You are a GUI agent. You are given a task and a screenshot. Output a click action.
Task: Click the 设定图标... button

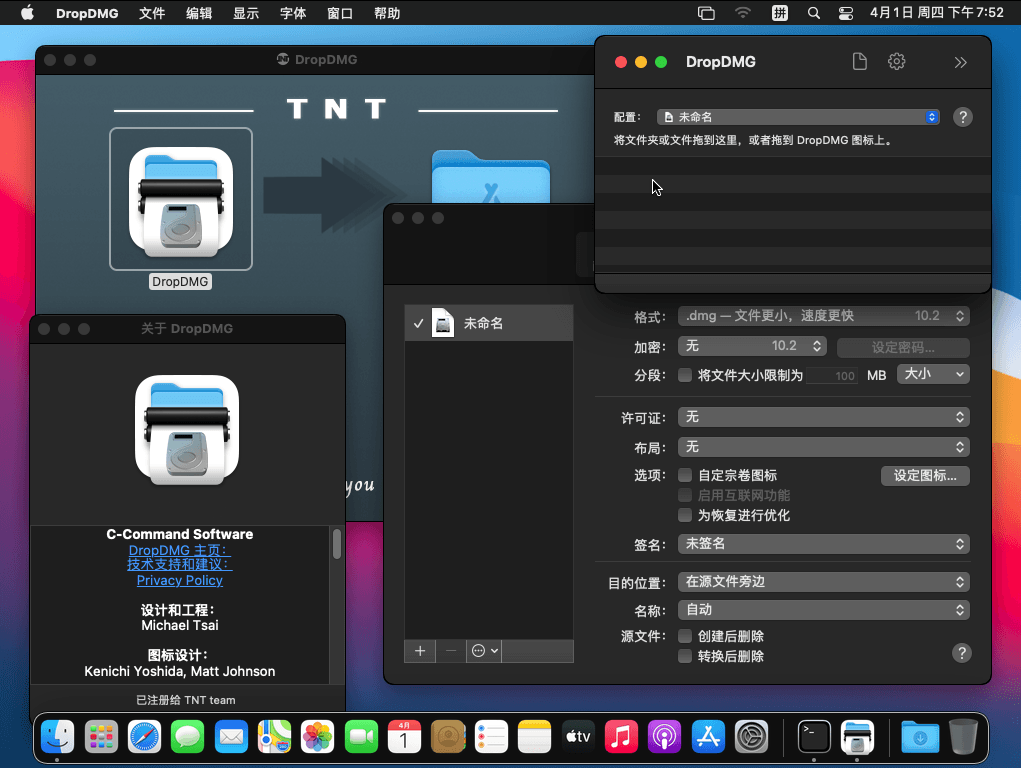(925, 476)
